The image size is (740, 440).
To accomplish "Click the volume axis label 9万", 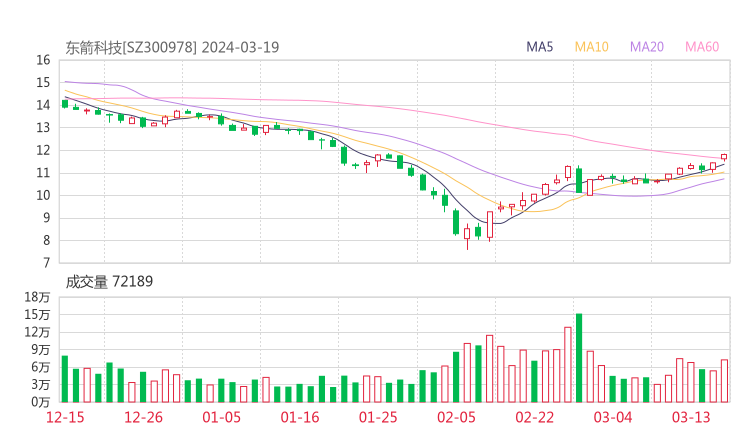I will (41, 350).
